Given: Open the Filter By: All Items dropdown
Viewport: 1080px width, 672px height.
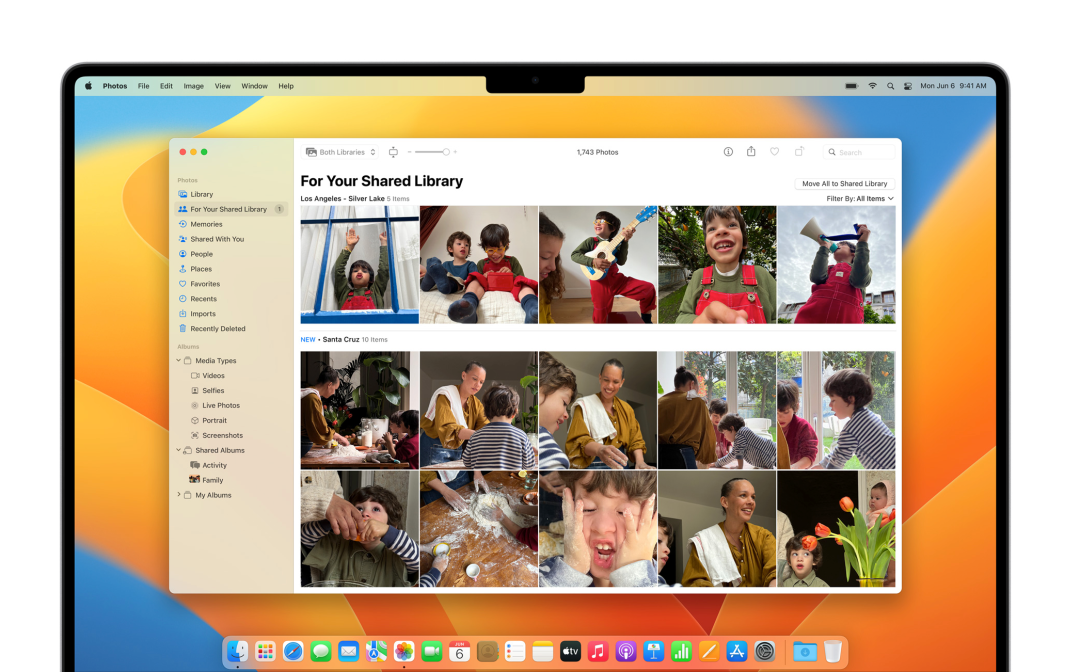Looking at the screenshot, I should pos(860,199).
